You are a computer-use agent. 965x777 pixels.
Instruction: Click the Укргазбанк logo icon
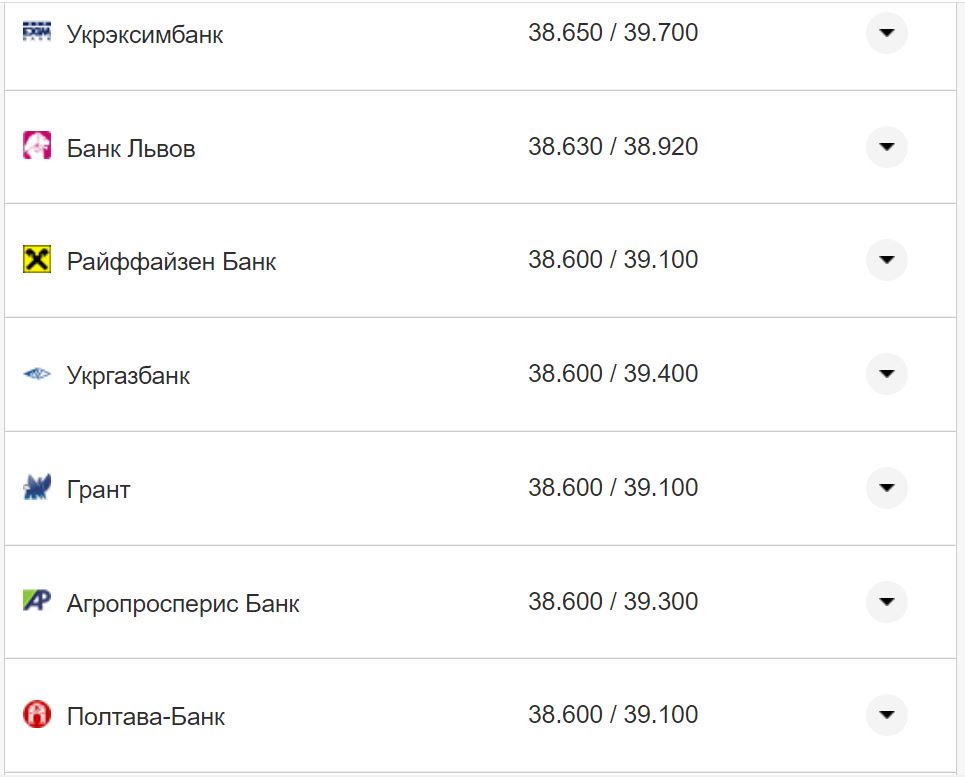pos(36,374)
